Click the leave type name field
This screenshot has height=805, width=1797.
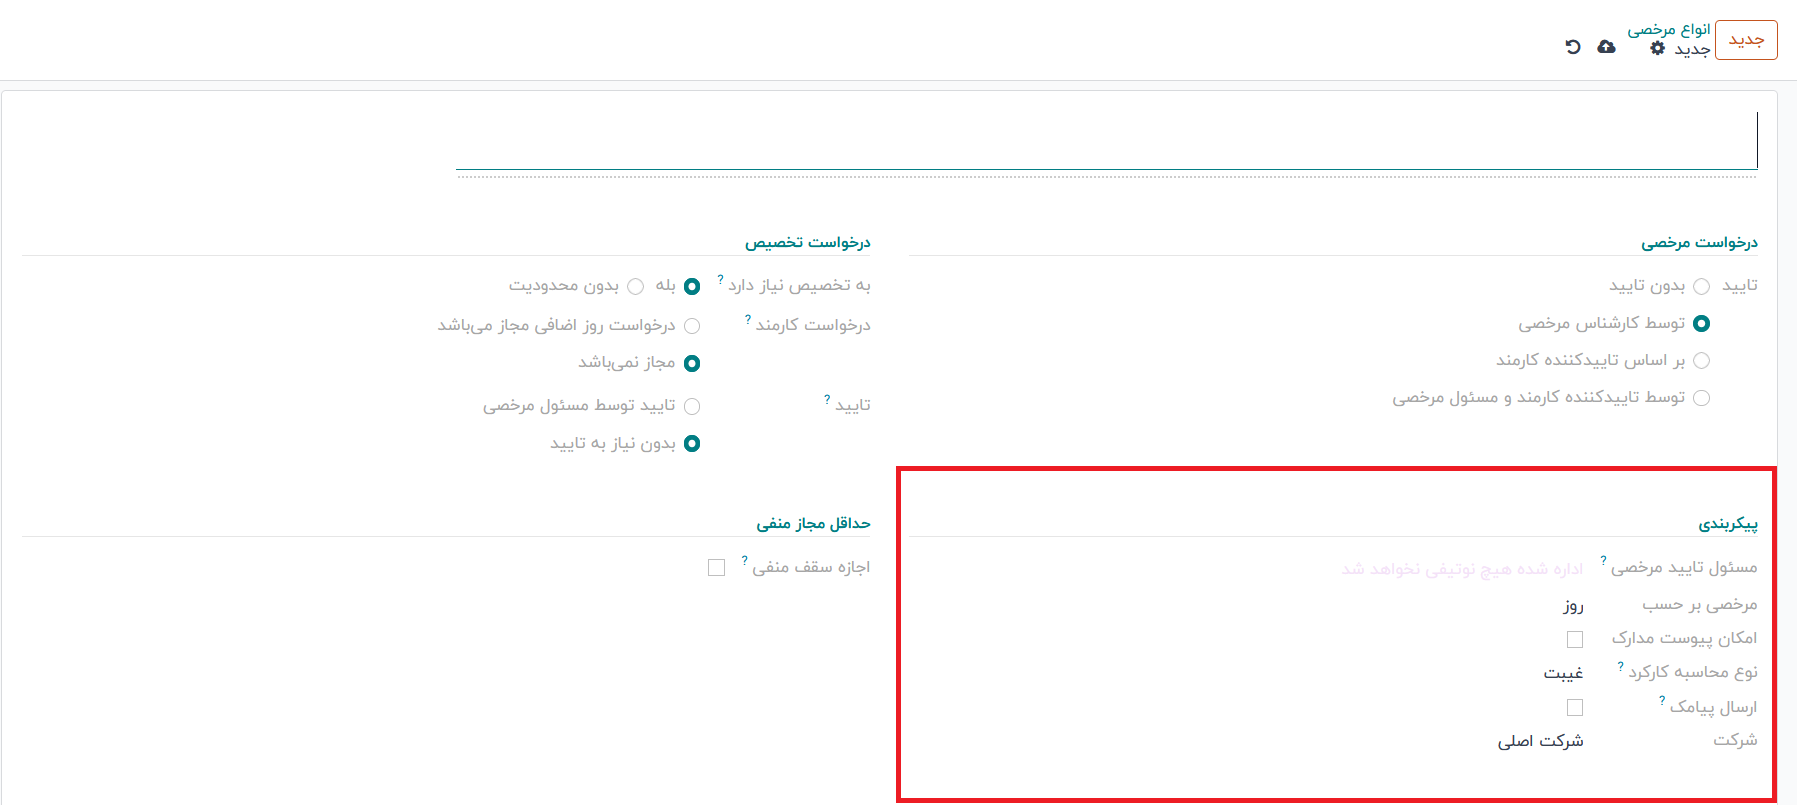(1106, 142)
